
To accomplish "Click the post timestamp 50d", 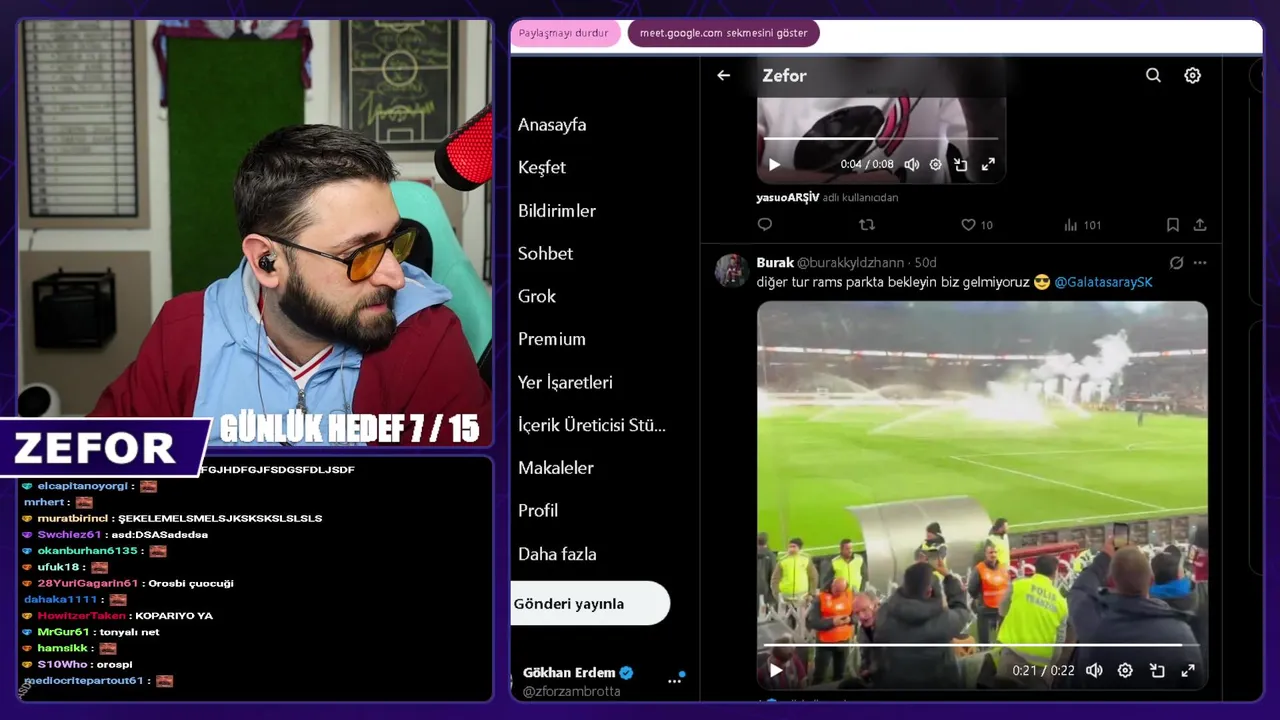I will point(925,263).
